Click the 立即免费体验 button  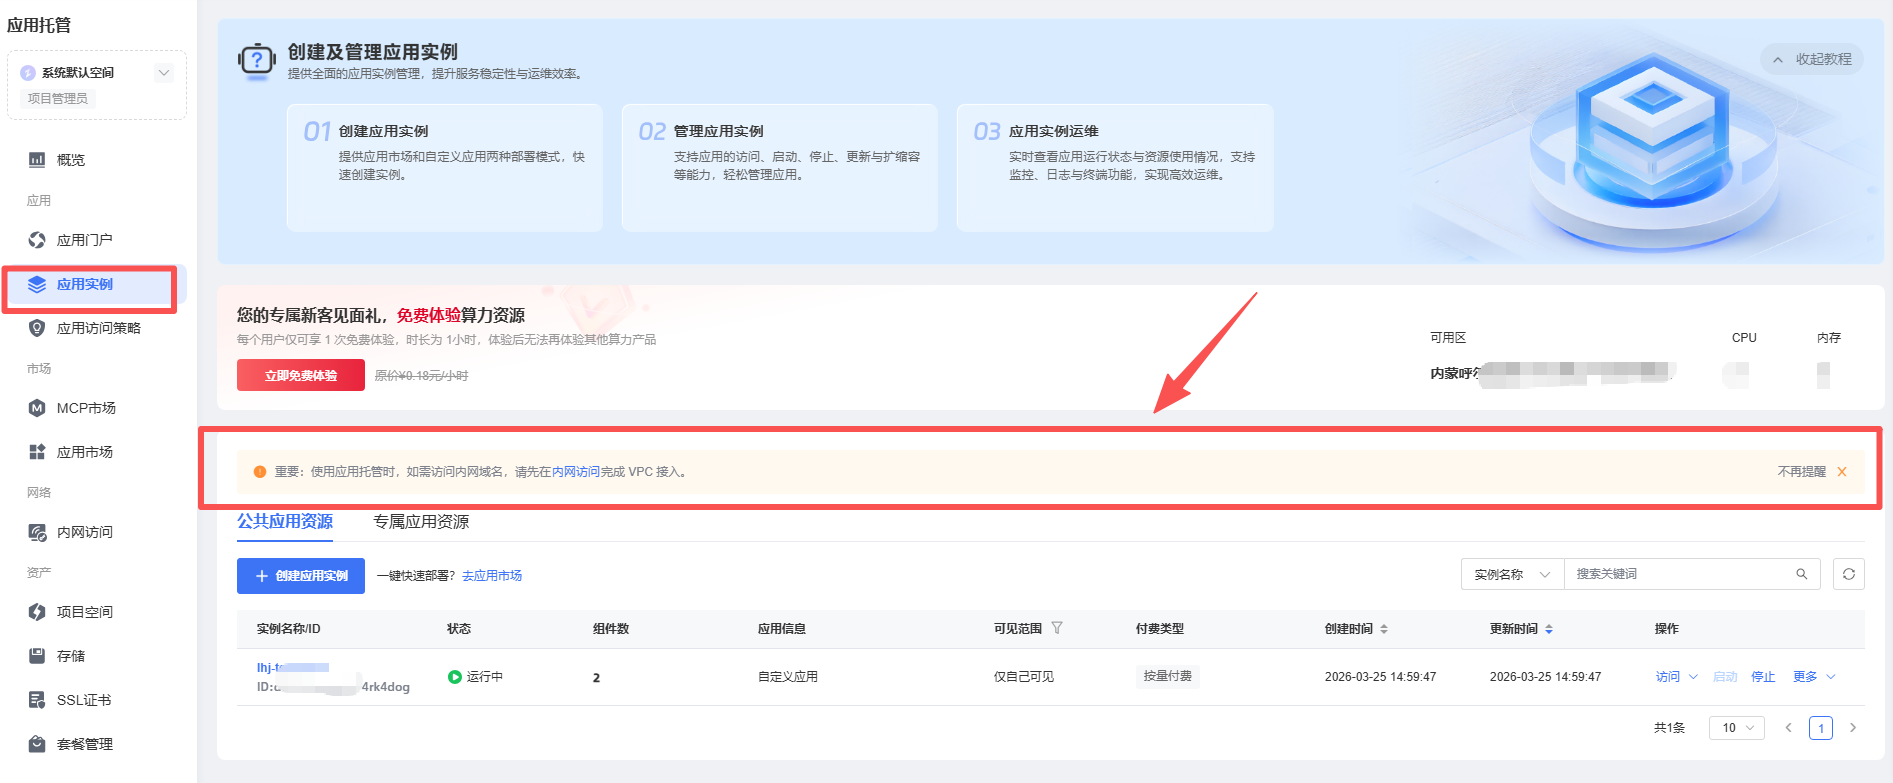(301, 375)
